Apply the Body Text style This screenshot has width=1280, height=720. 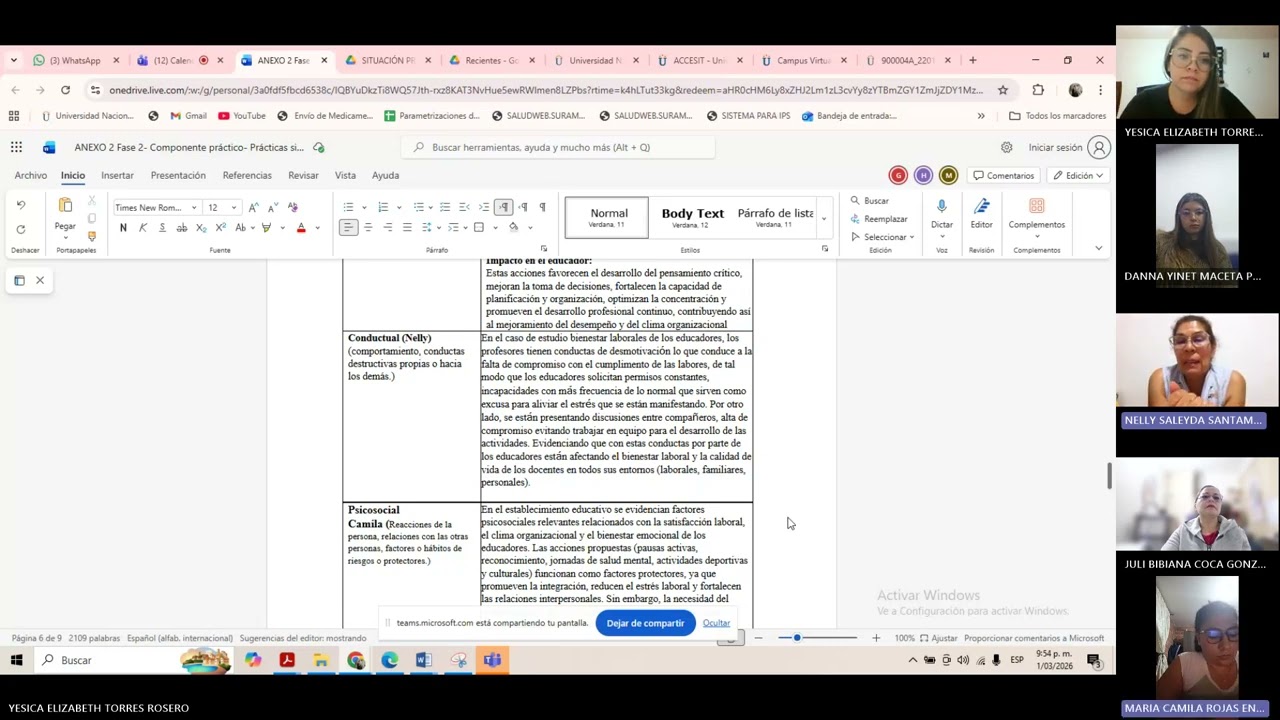click(692, 217)
